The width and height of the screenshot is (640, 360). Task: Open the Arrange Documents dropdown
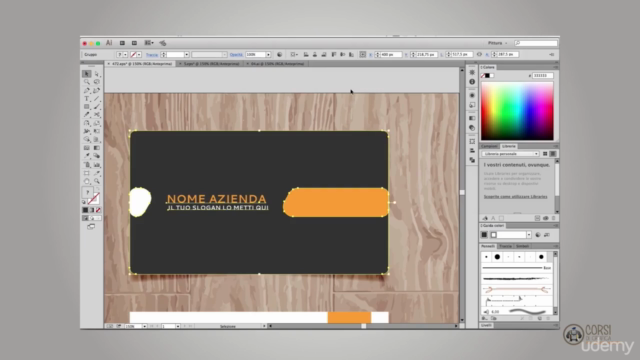(149, 43)
